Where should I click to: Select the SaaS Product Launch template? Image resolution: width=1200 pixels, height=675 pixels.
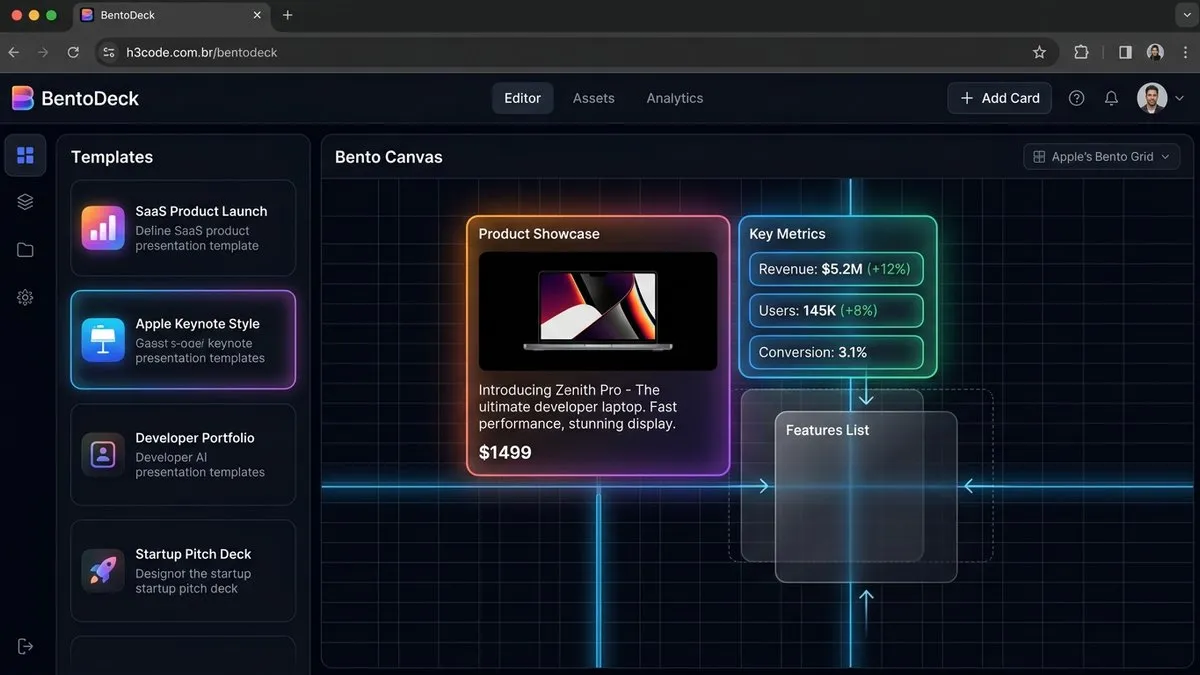click(x=183, y=228)
